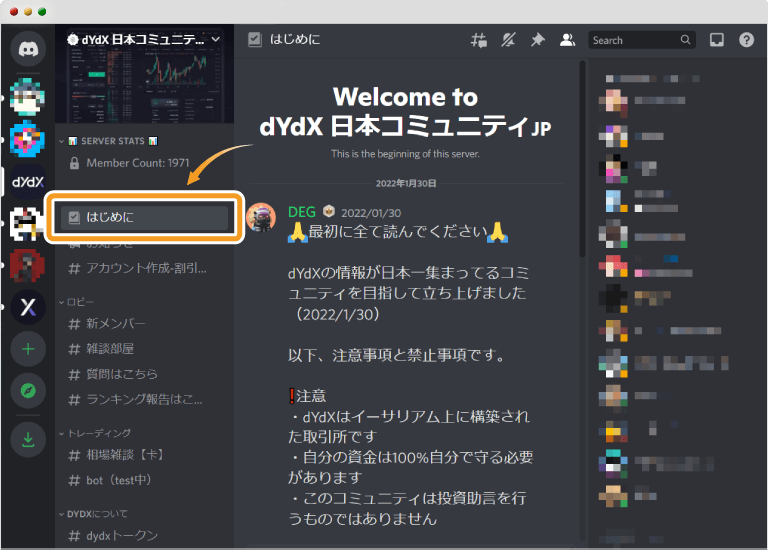Toggle member list people icon

[567, 40]
